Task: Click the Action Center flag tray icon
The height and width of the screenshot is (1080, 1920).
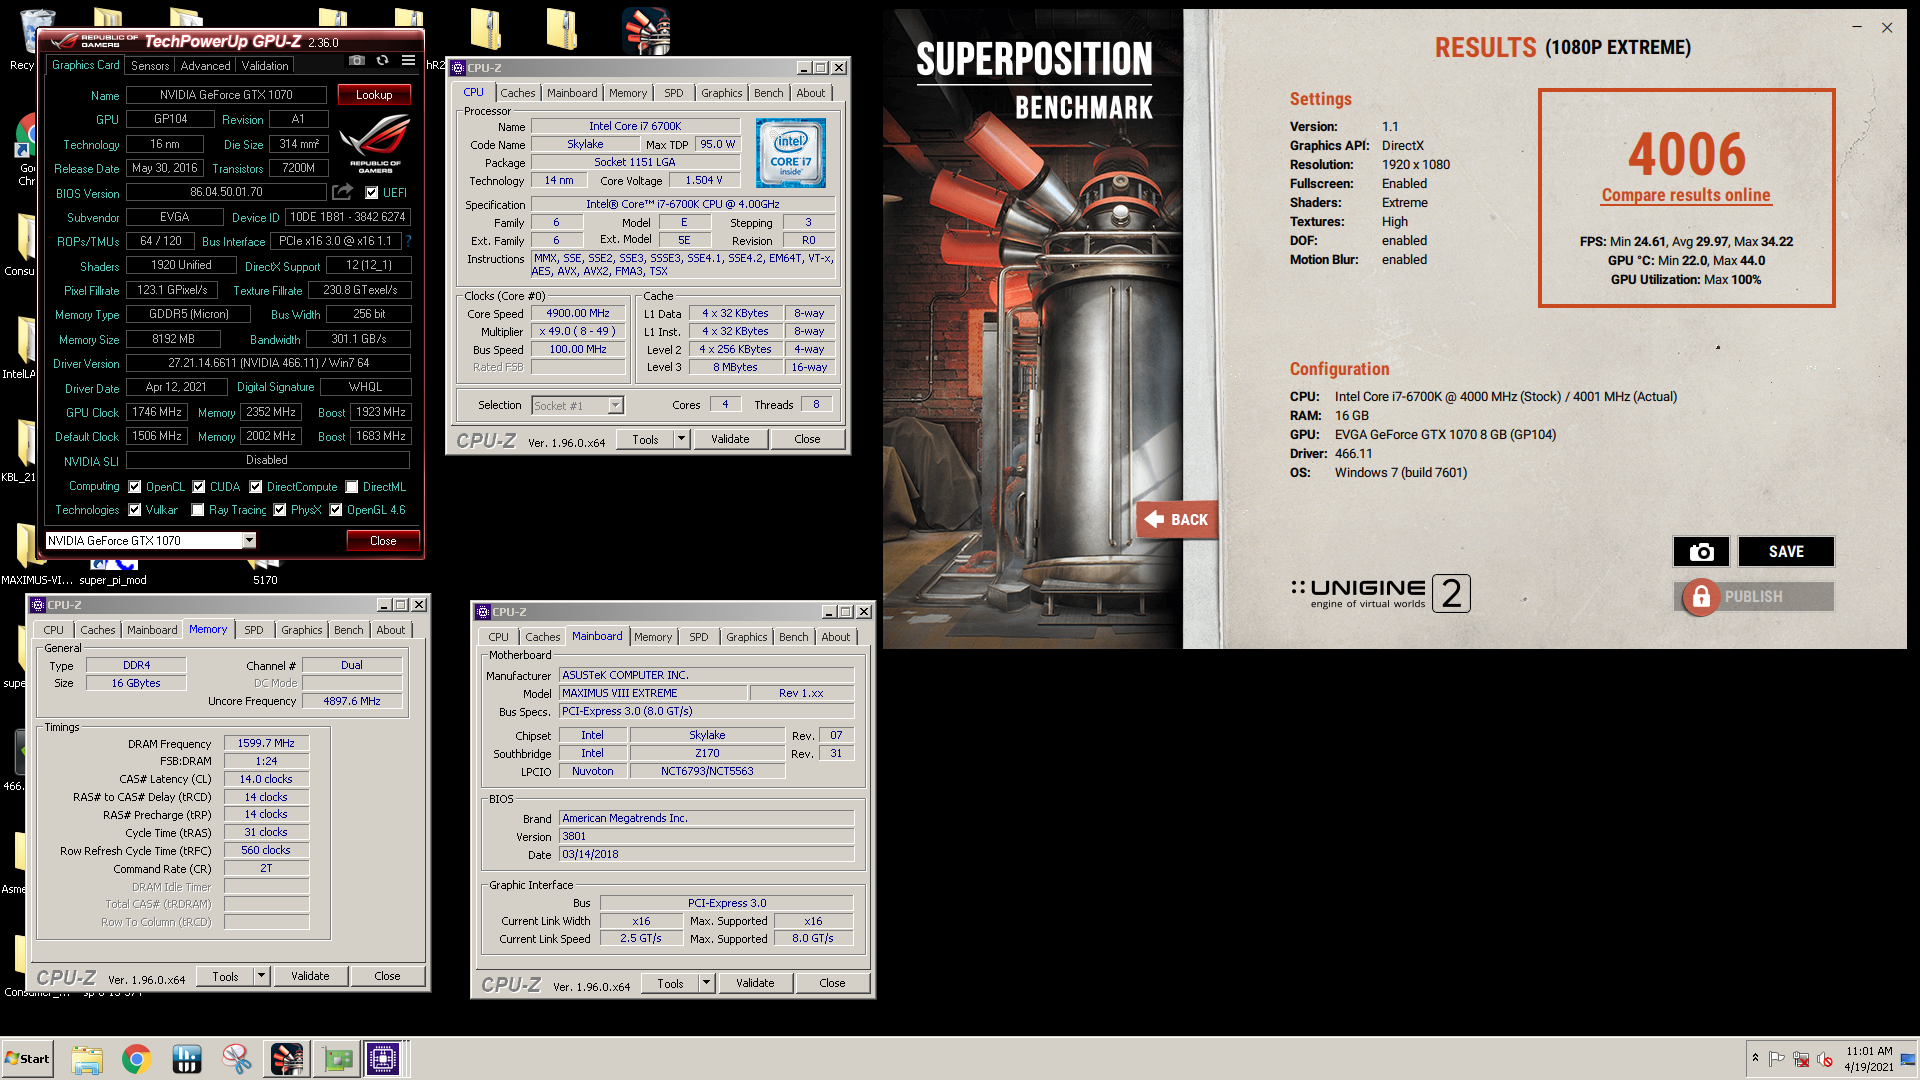Action: [x=1776, y=1059]
